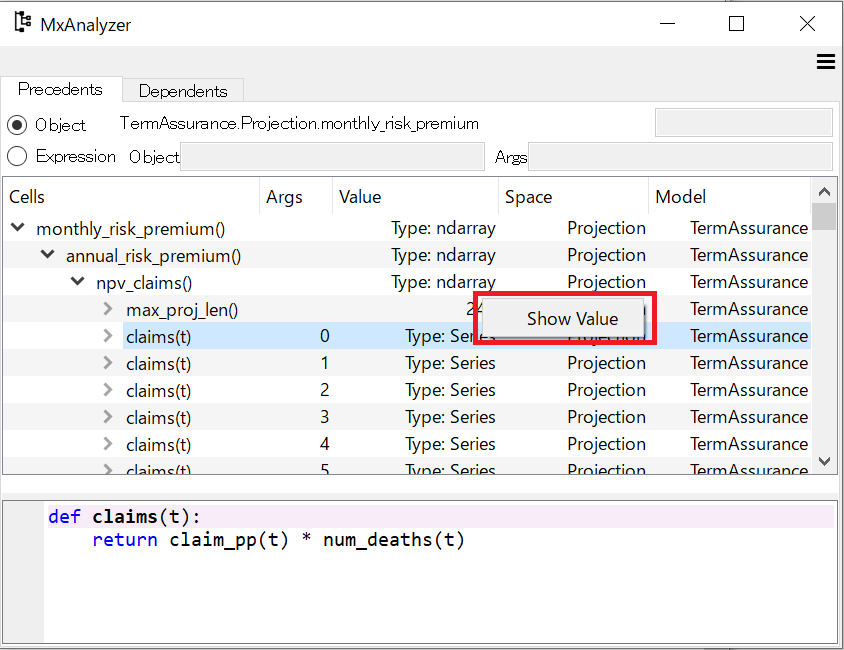Click Show Value in context menu
Screen dimensions: 844x650
point(571,319)
